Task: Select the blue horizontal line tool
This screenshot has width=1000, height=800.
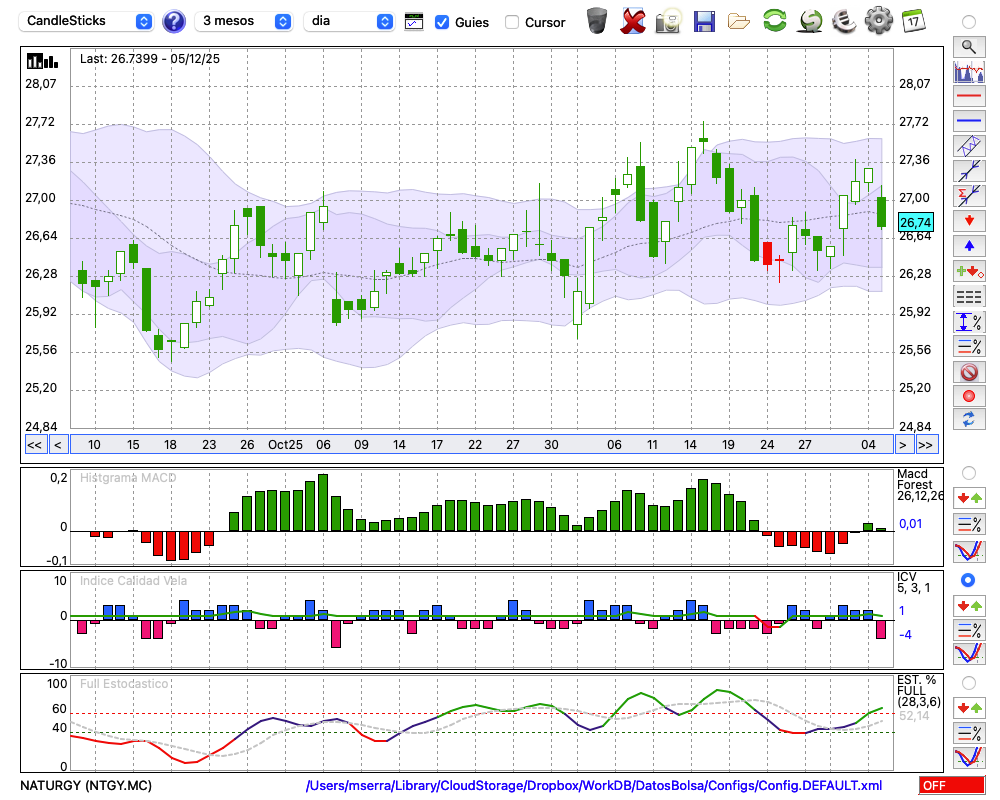Action: [968, 121]
